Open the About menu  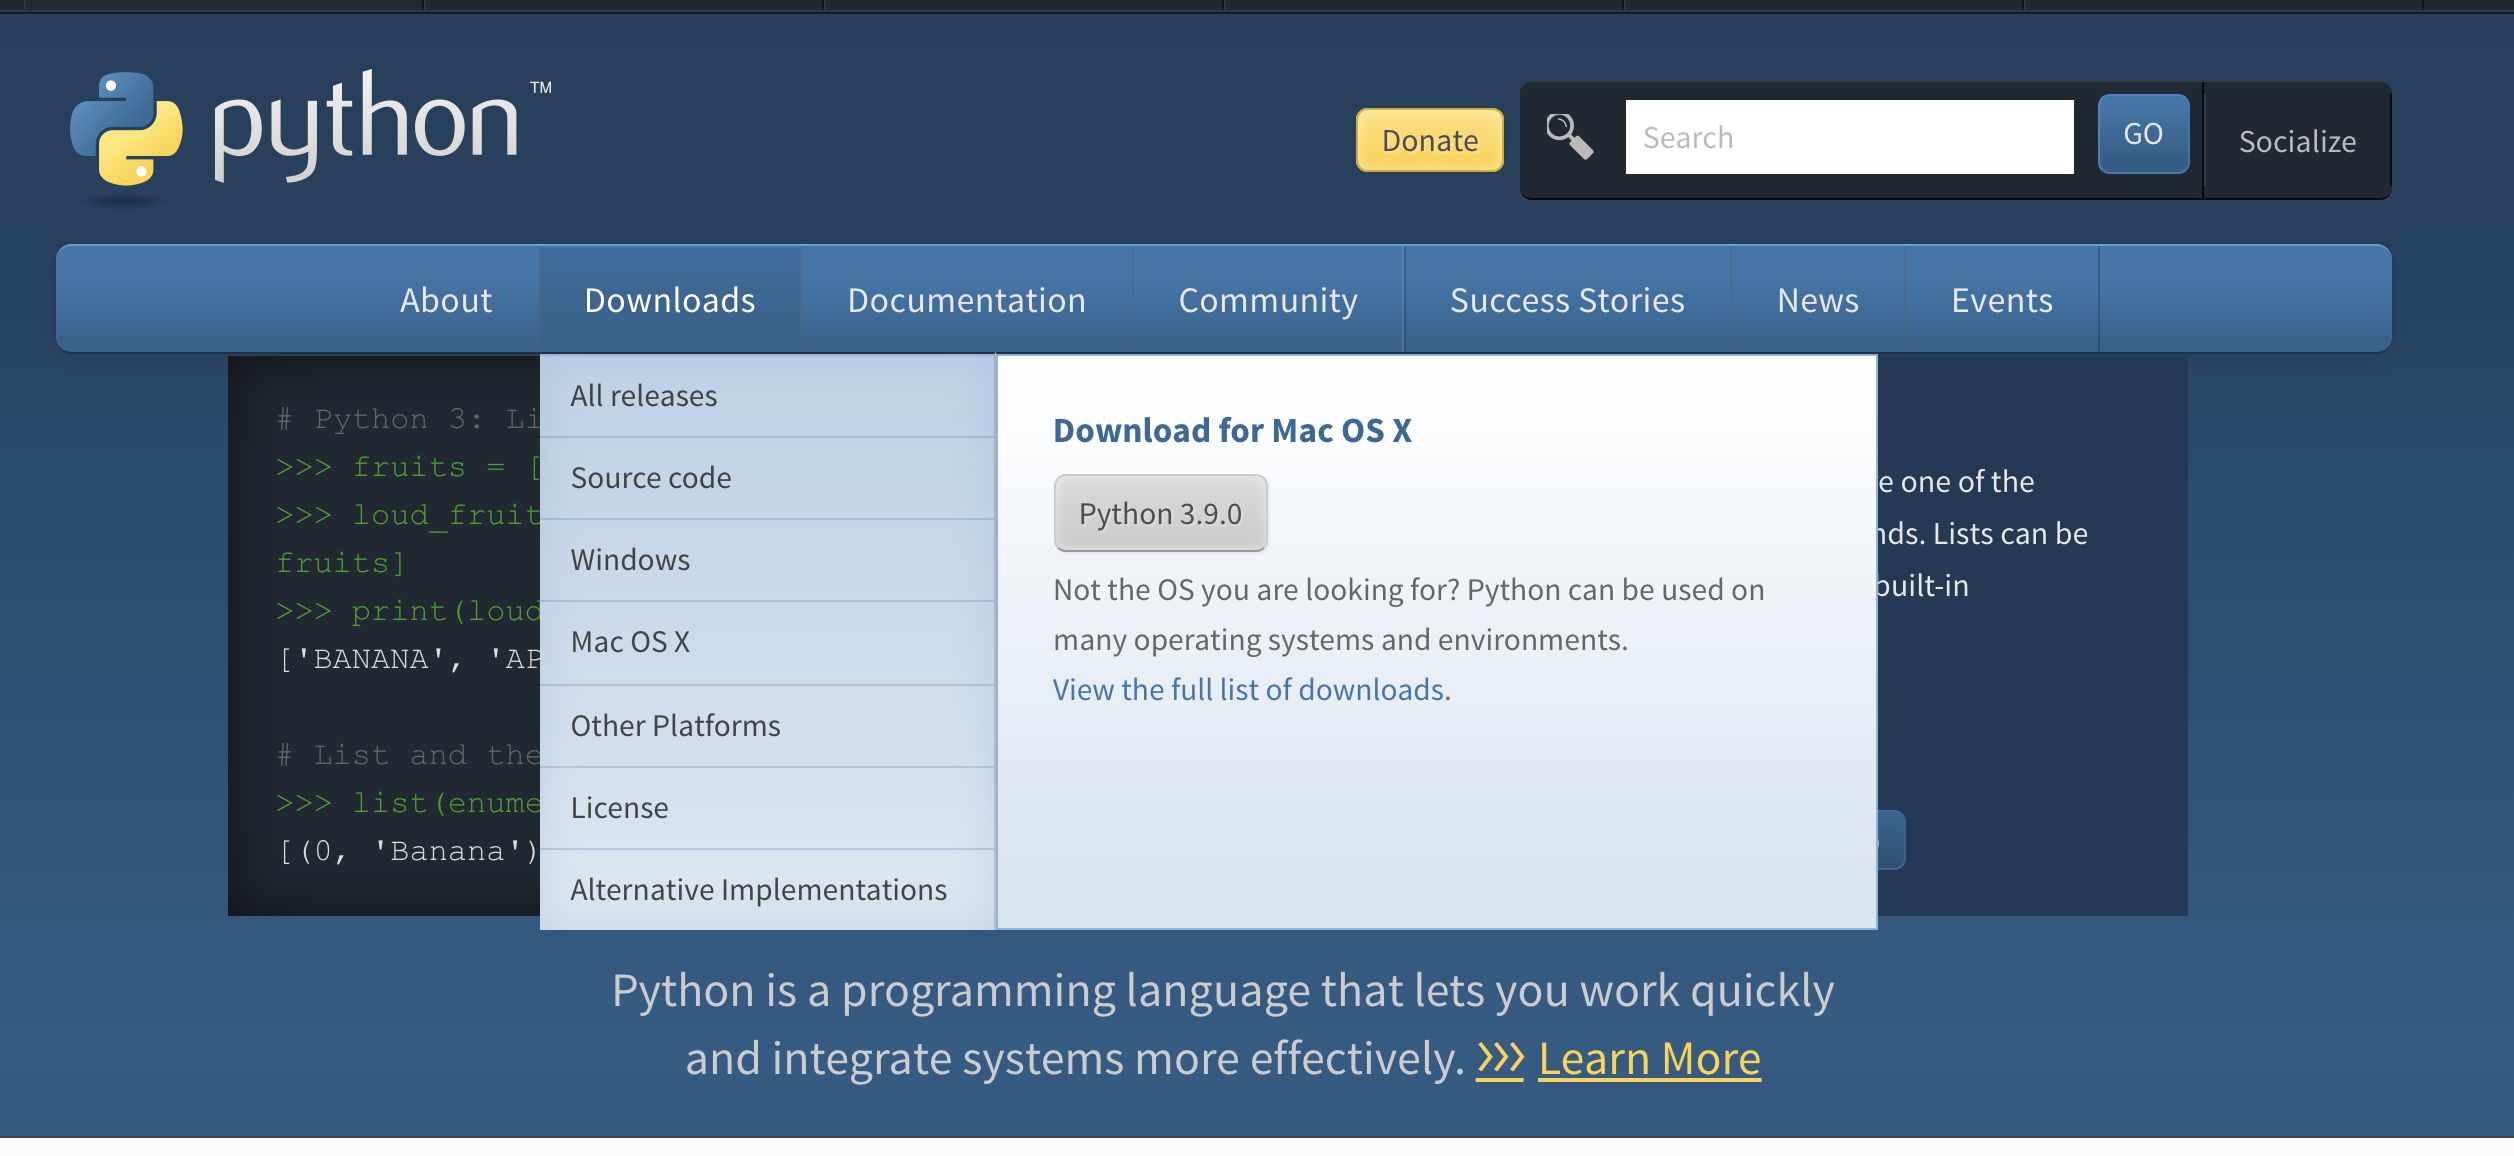pos(446,300)
